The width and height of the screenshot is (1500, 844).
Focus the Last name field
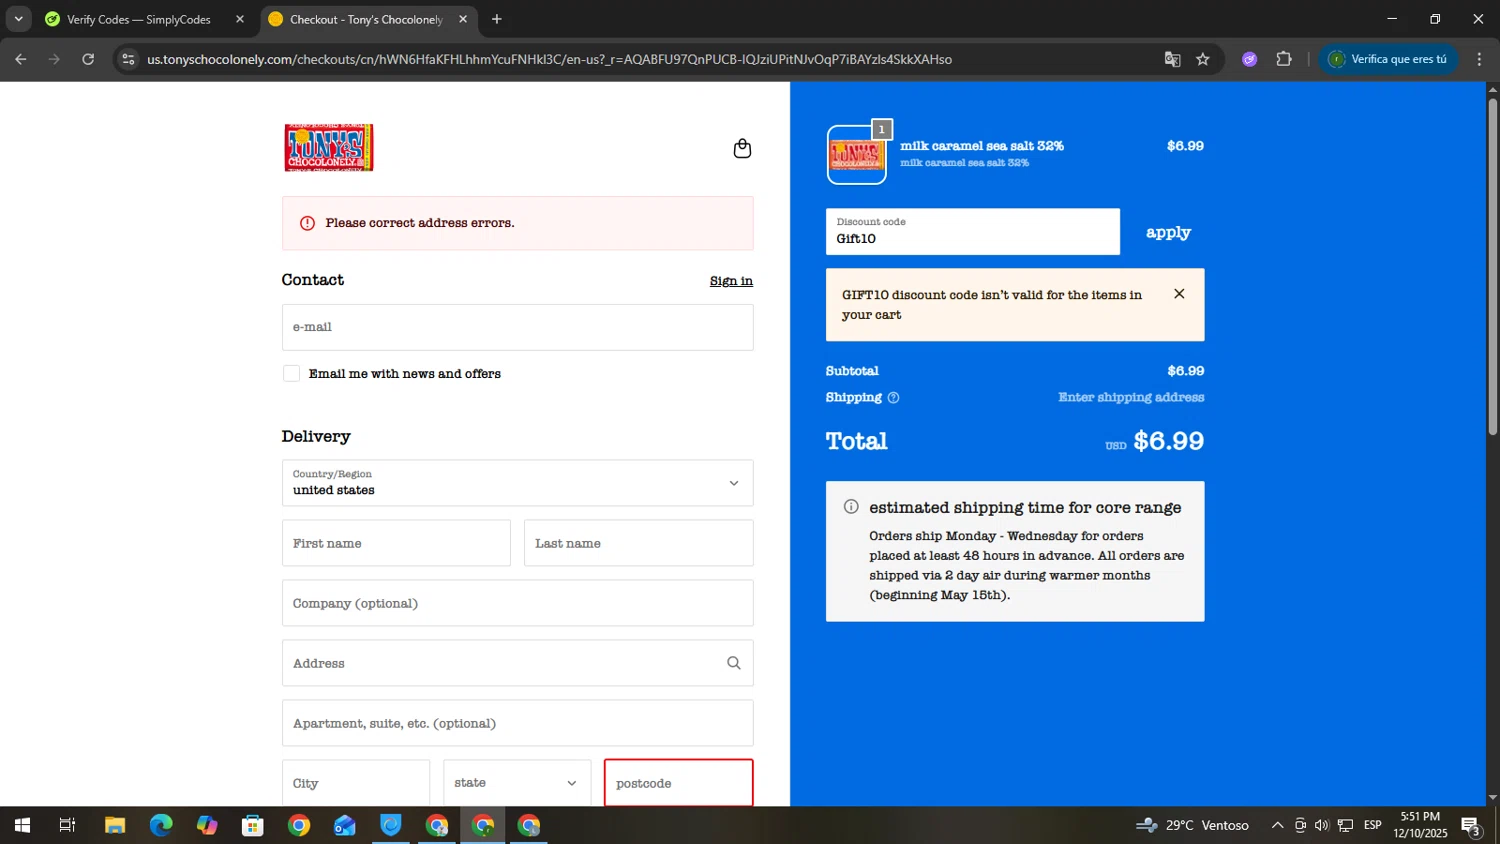[638, 543]
